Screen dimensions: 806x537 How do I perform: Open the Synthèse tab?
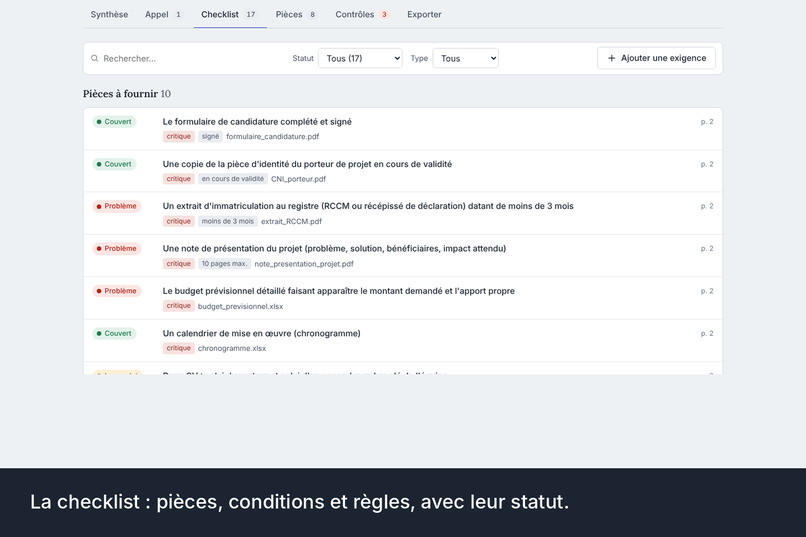(x=109, y=14)
